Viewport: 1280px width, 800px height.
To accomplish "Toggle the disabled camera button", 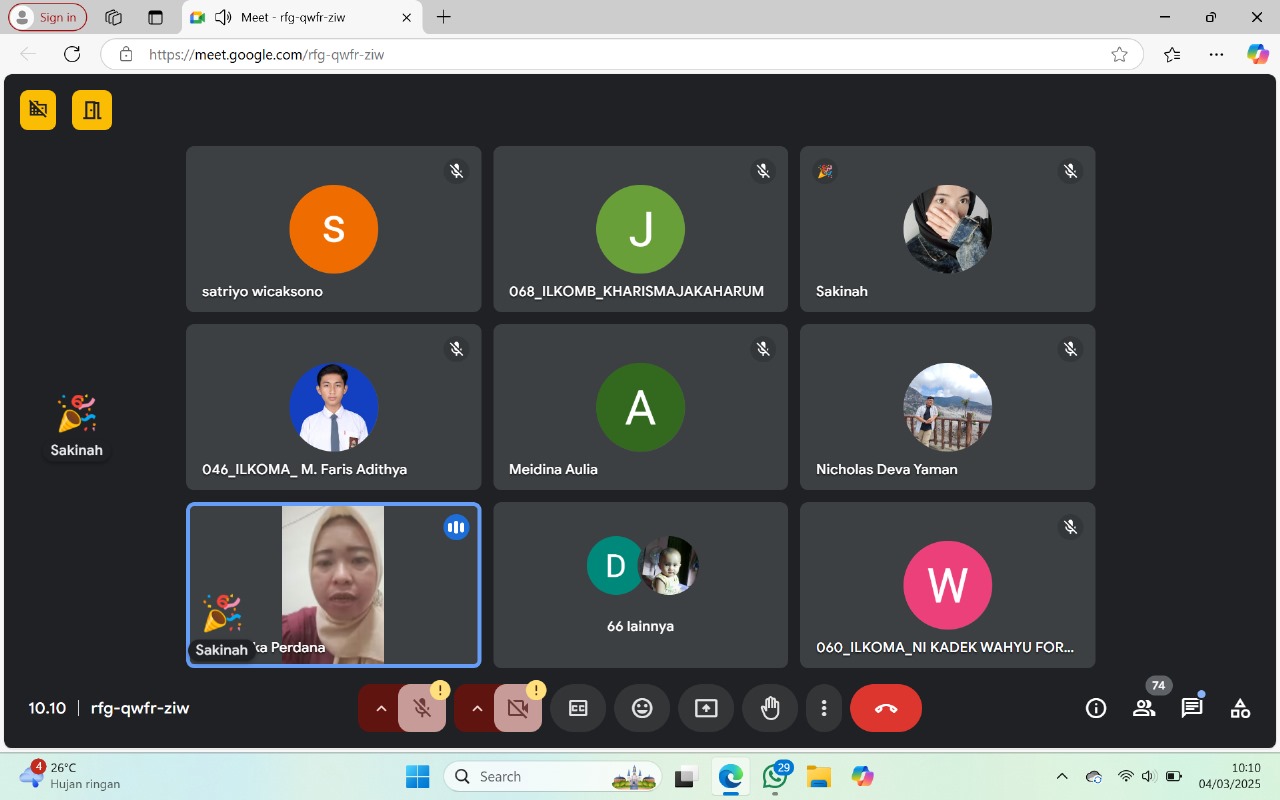I will [x=518, y=708].
